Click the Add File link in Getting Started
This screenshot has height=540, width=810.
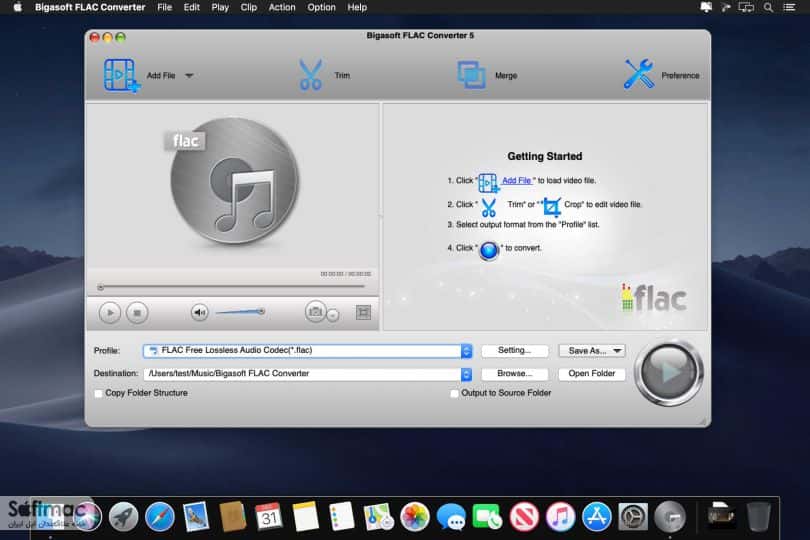(517, 180)
